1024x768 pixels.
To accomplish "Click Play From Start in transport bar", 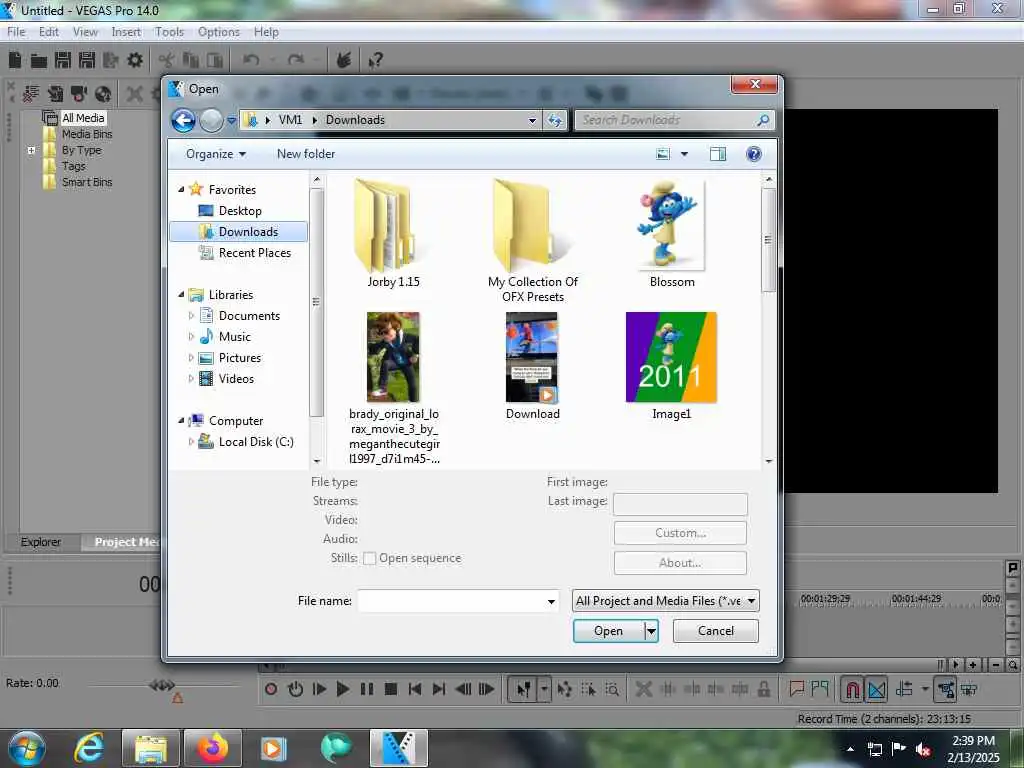I will click(x=319, y=689).
